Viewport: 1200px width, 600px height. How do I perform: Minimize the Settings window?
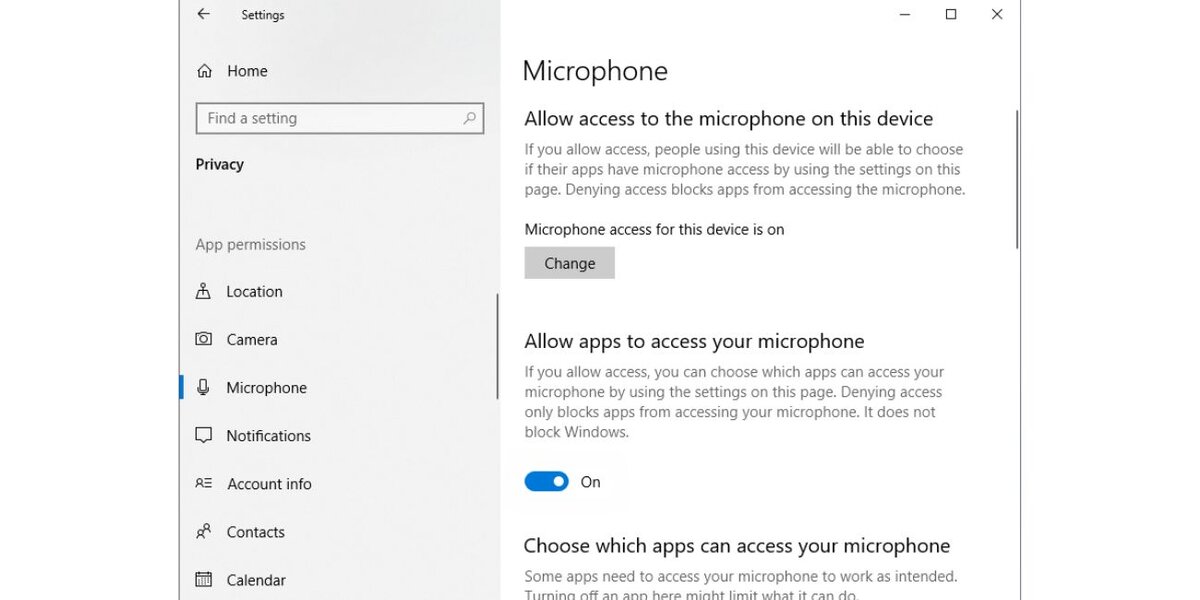click(904, 14)
